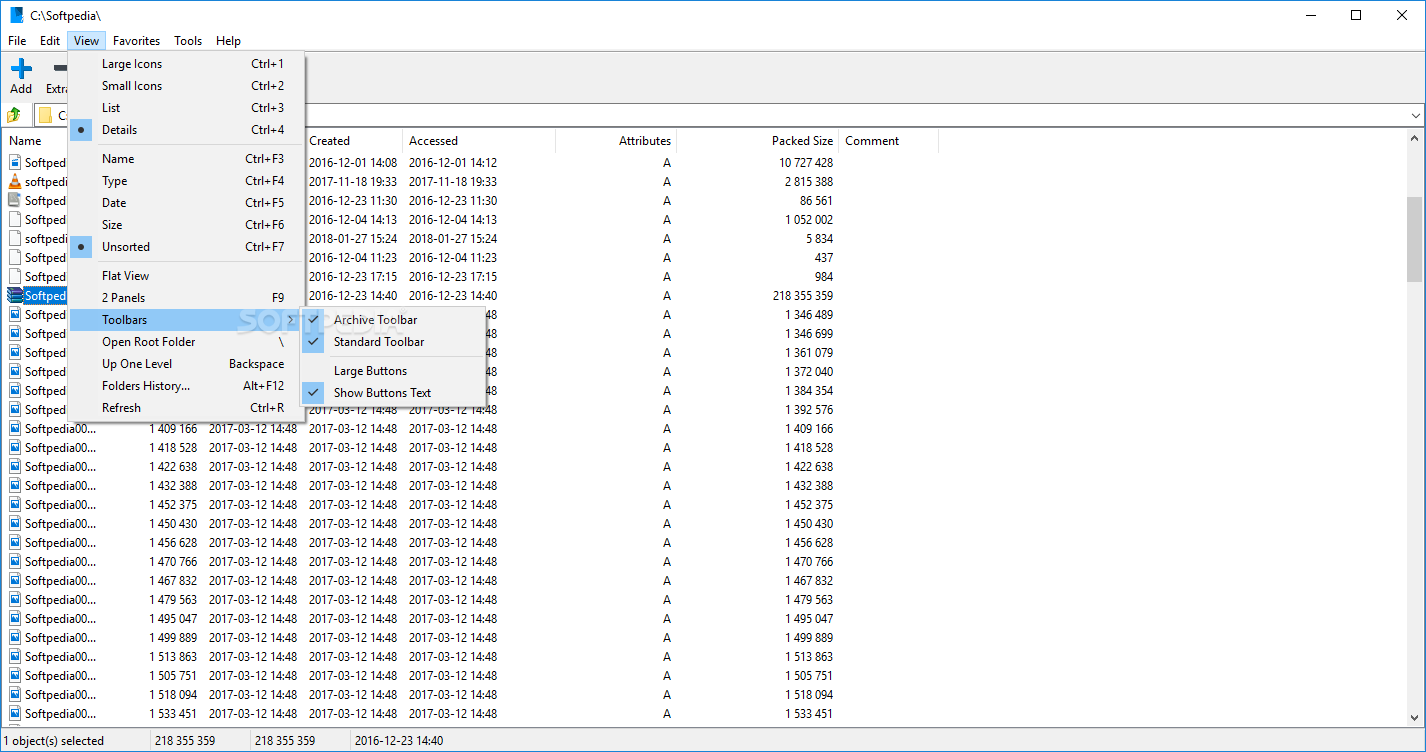Open the Edit menu
Viewport: 1426px width, 752px height.
pos(50,41)
